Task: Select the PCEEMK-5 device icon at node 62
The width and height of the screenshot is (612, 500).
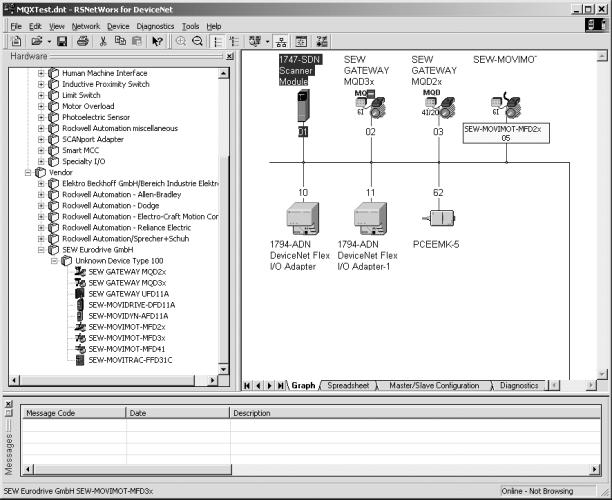Action: (439, 218)
